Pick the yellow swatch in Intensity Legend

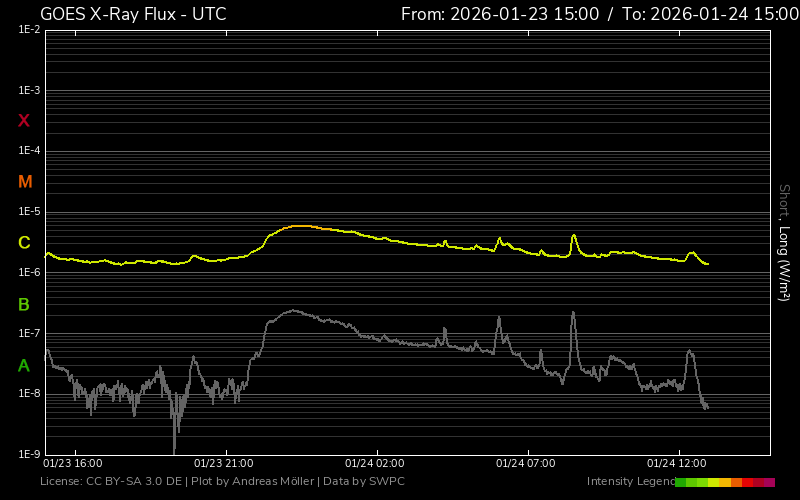point(713,482)
